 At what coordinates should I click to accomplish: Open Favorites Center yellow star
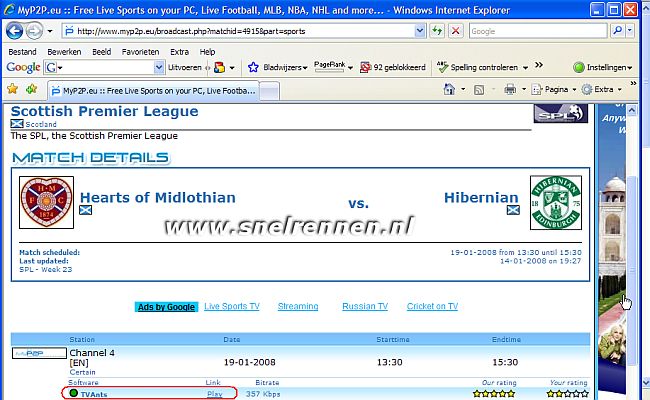12,89
